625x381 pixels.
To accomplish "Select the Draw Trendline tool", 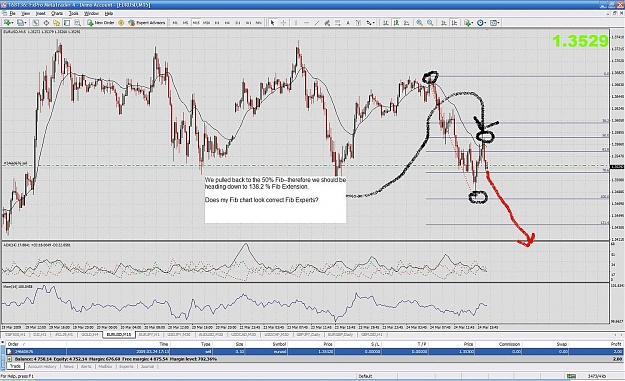I will coord(316,23).
